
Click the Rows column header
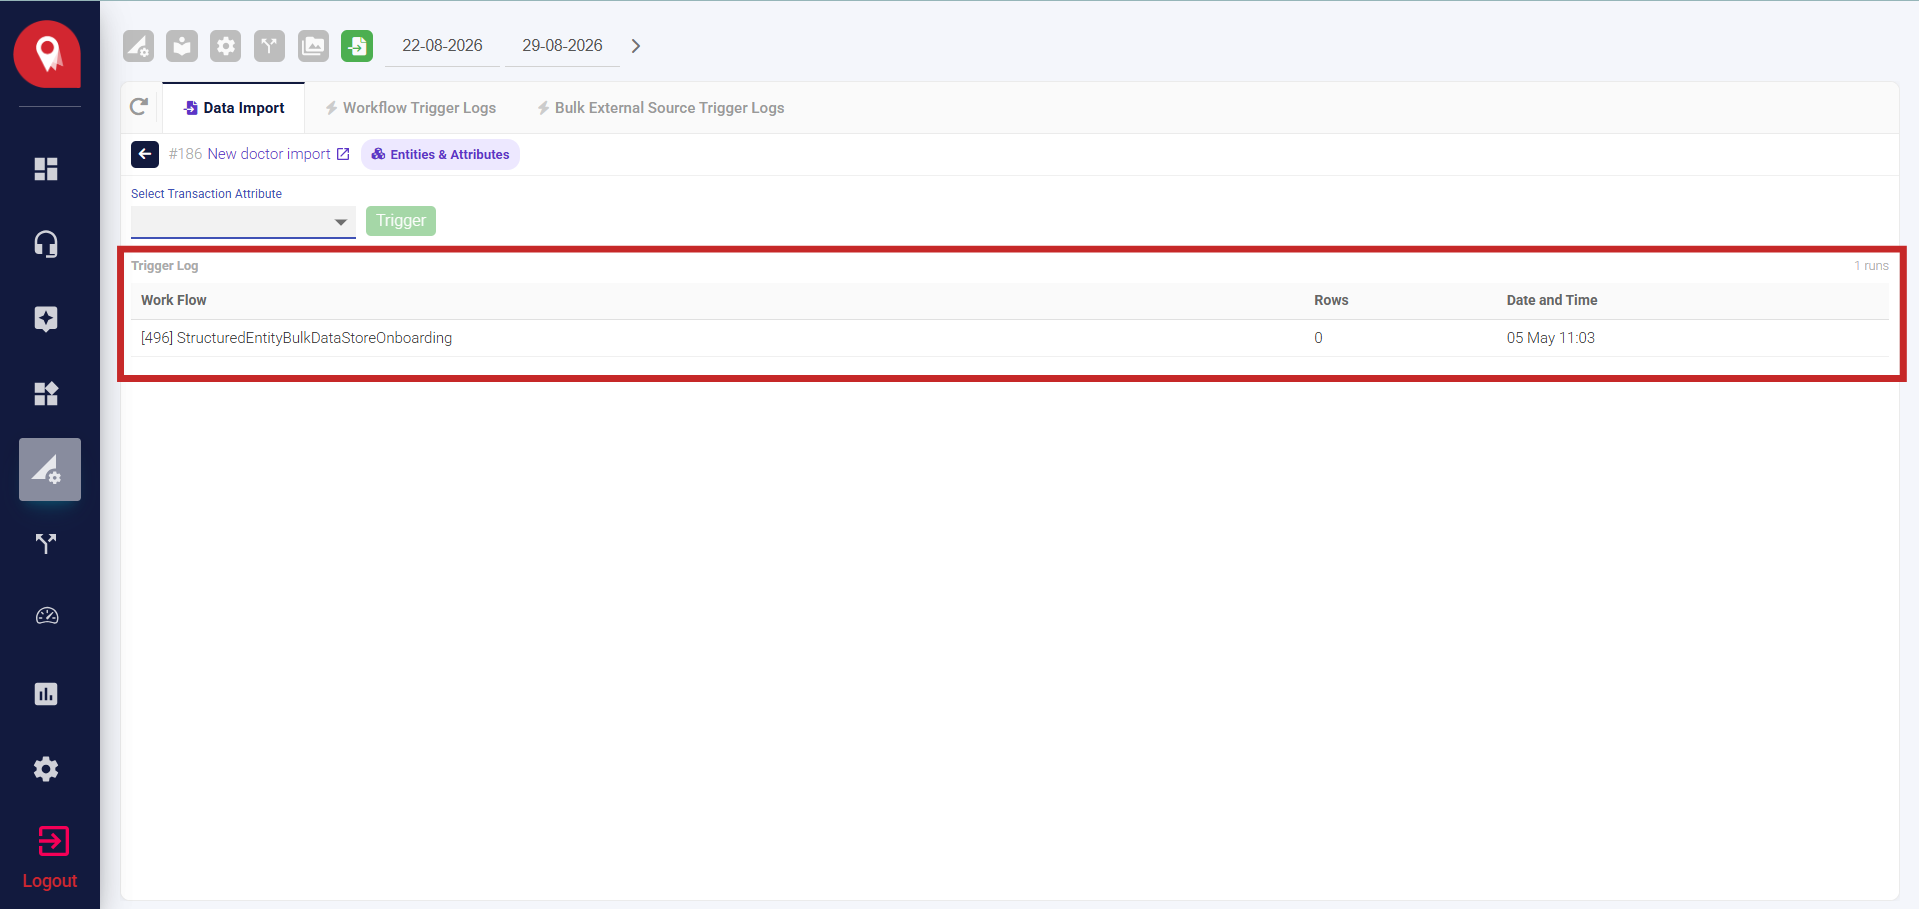pyautogui.click(x=1331, y=300)
